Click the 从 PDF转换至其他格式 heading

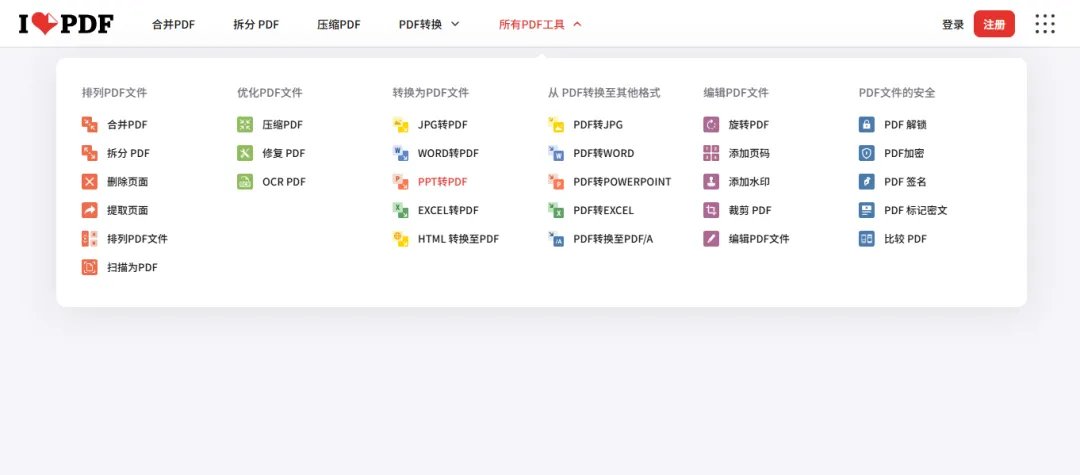pos(604,92)
